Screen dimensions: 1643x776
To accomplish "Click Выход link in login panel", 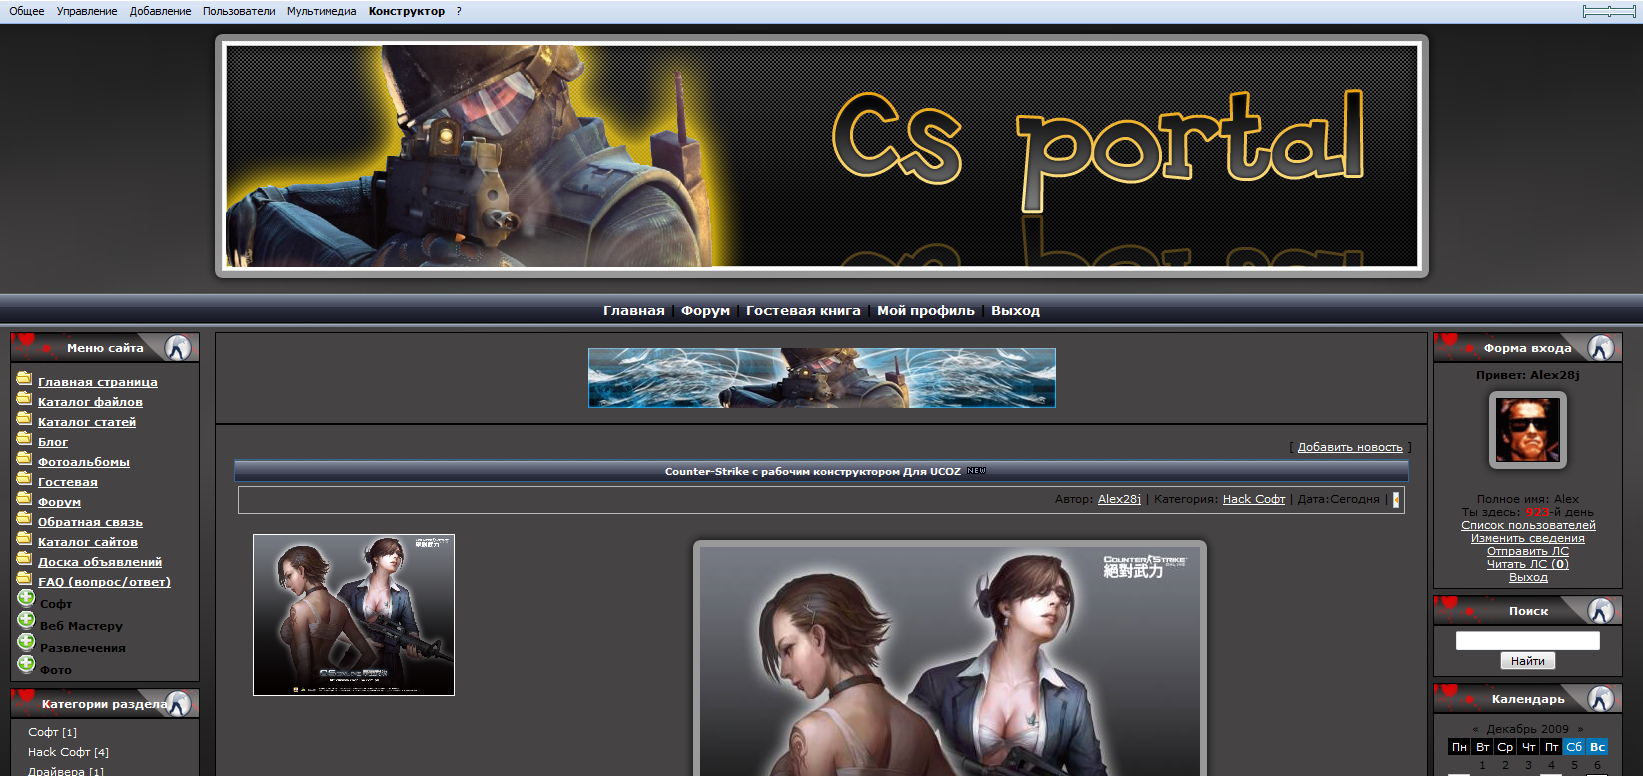I will [x=1528, y=577].
